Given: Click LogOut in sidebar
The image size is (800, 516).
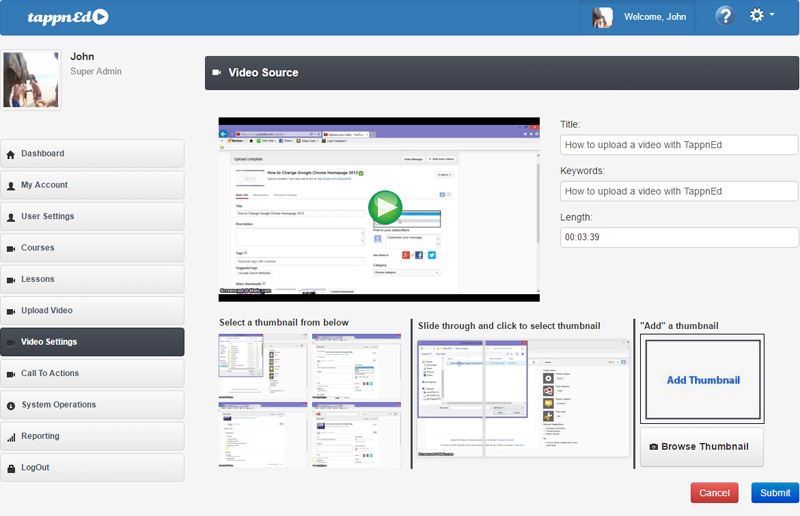Looking at the screenshot, I should (92, 468).
